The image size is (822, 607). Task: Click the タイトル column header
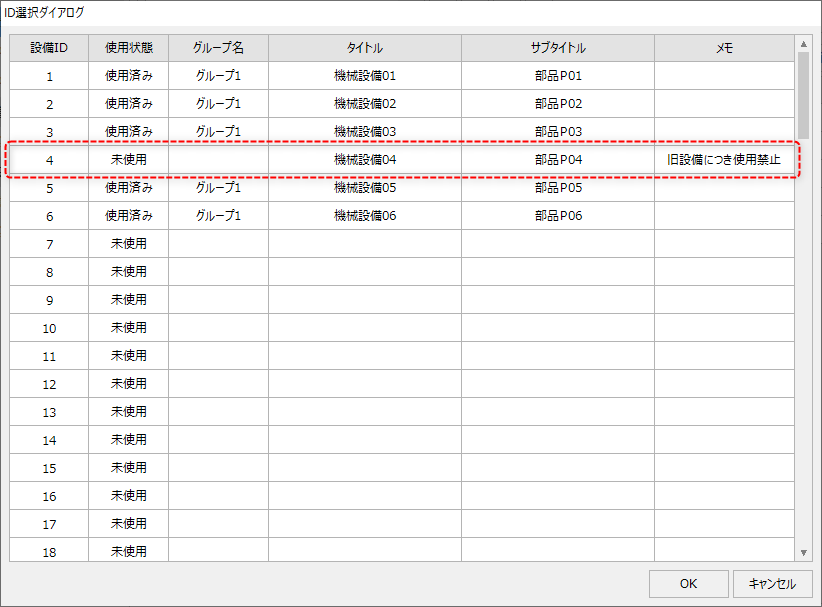click(x=362, y=46)
